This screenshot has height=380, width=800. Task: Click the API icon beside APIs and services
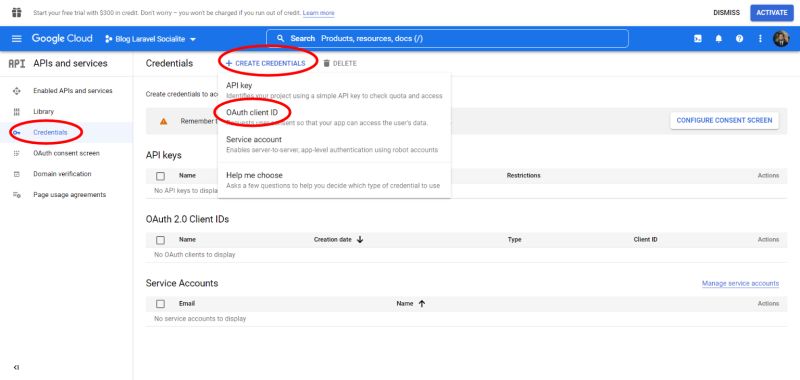17,64
